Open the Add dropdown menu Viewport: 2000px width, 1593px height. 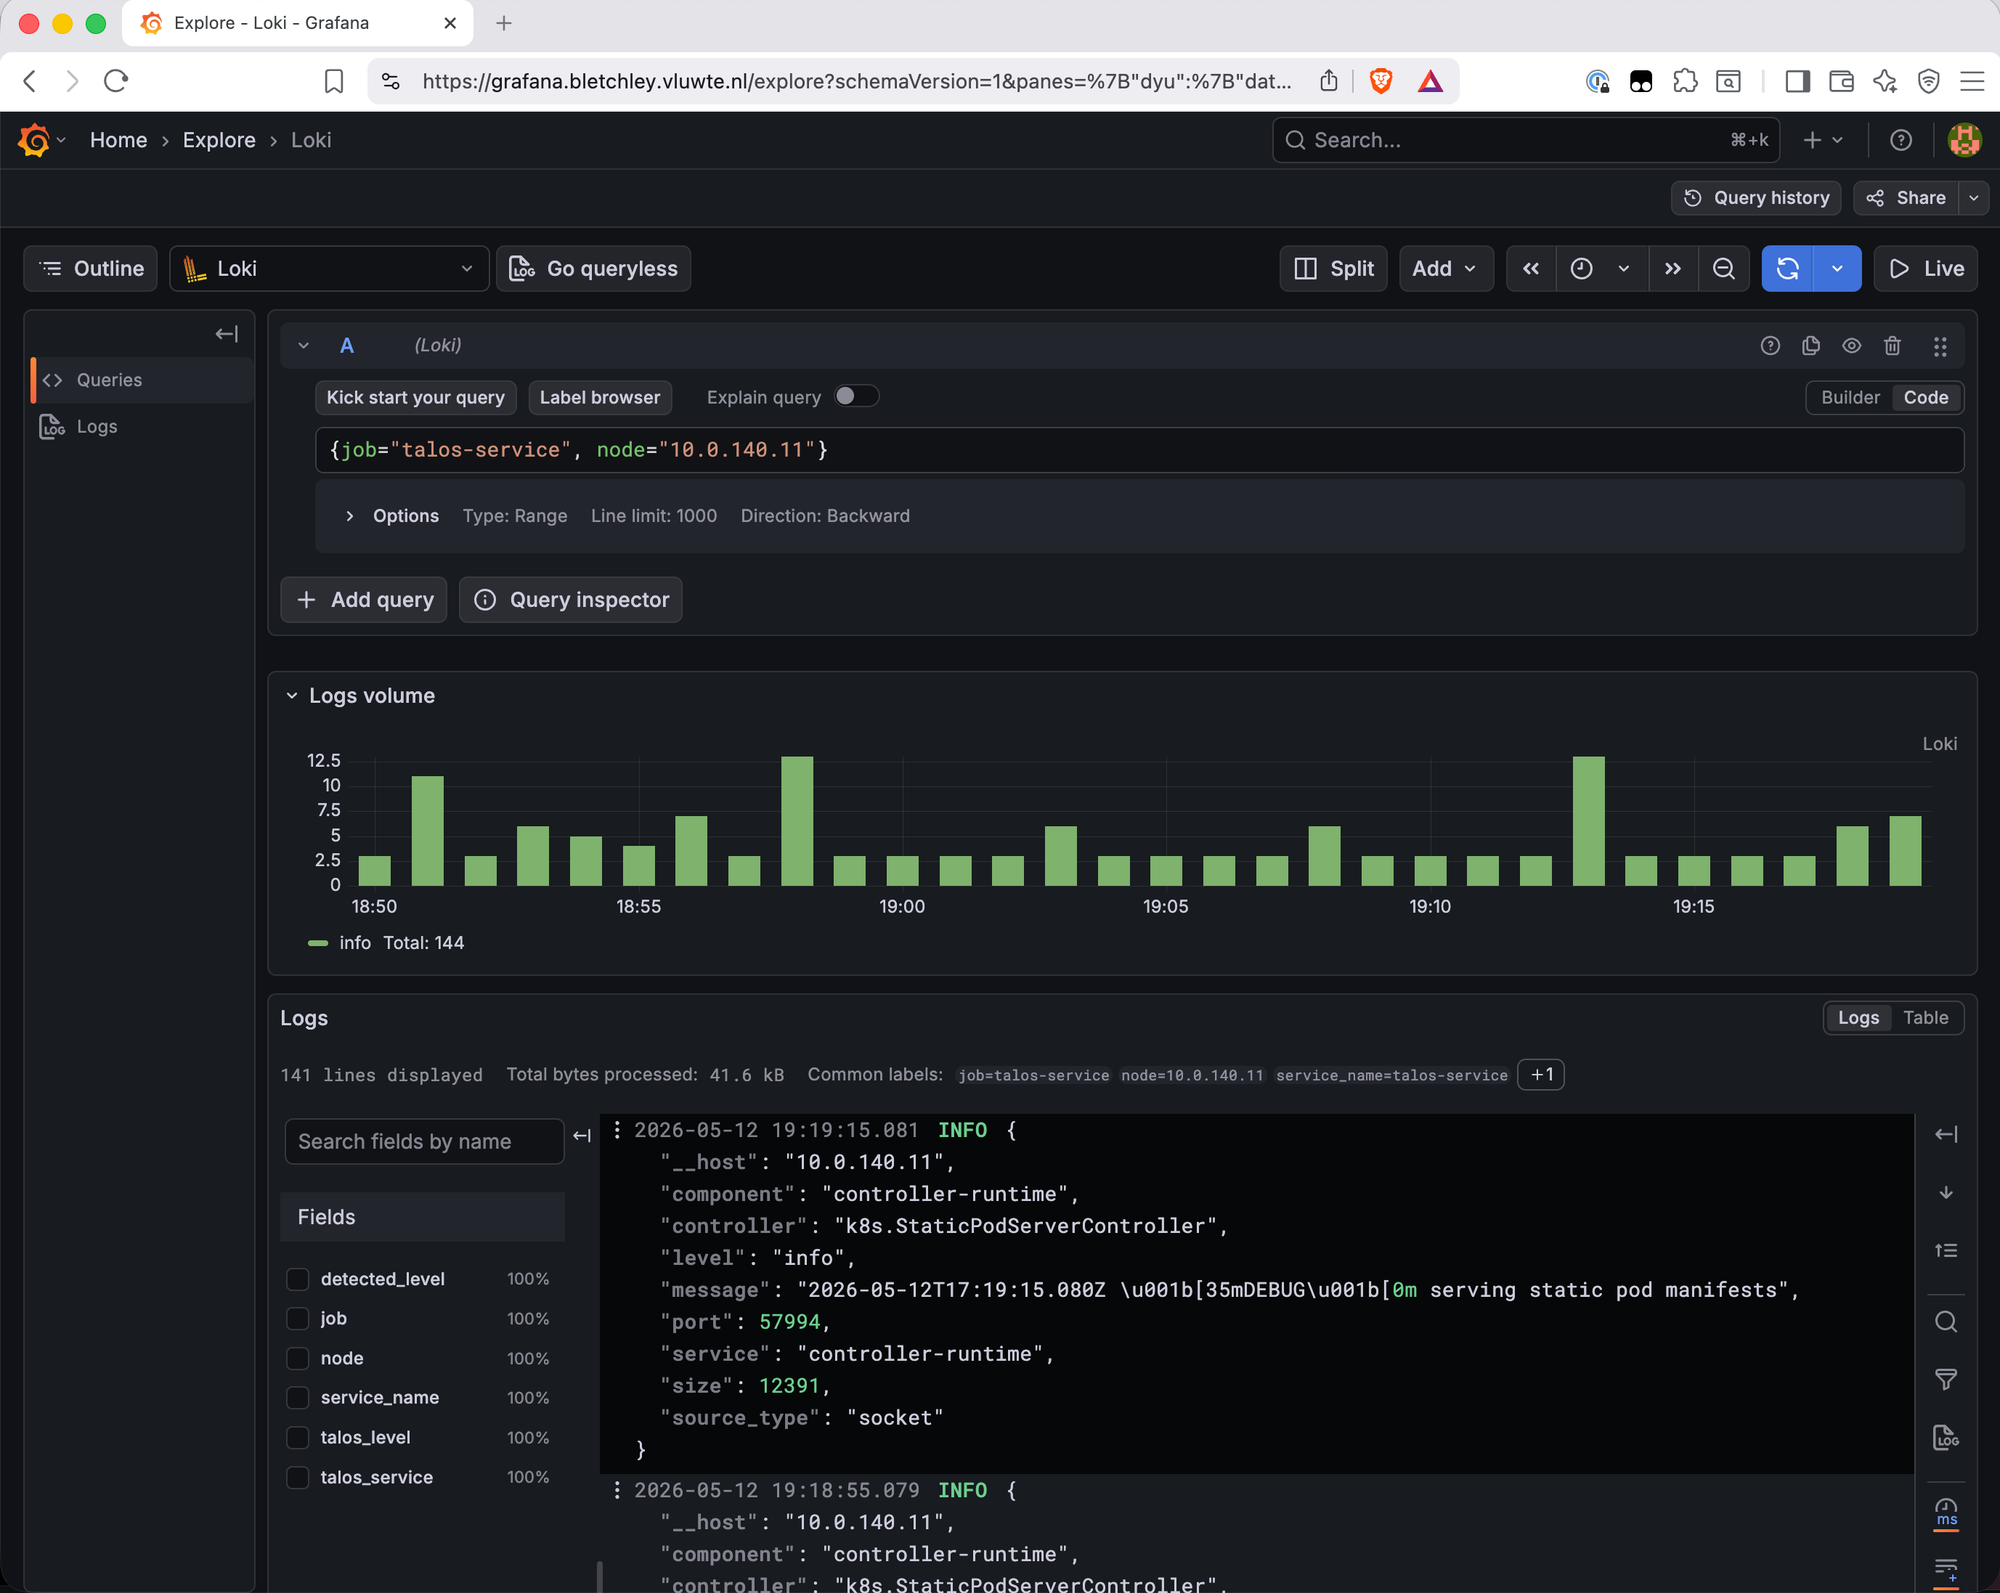tap(1445, 269)
